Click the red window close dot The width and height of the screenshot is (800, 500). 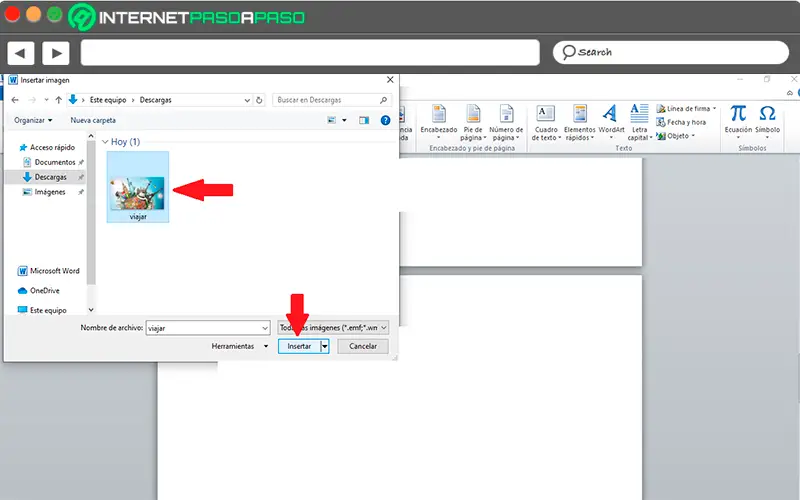12,14
